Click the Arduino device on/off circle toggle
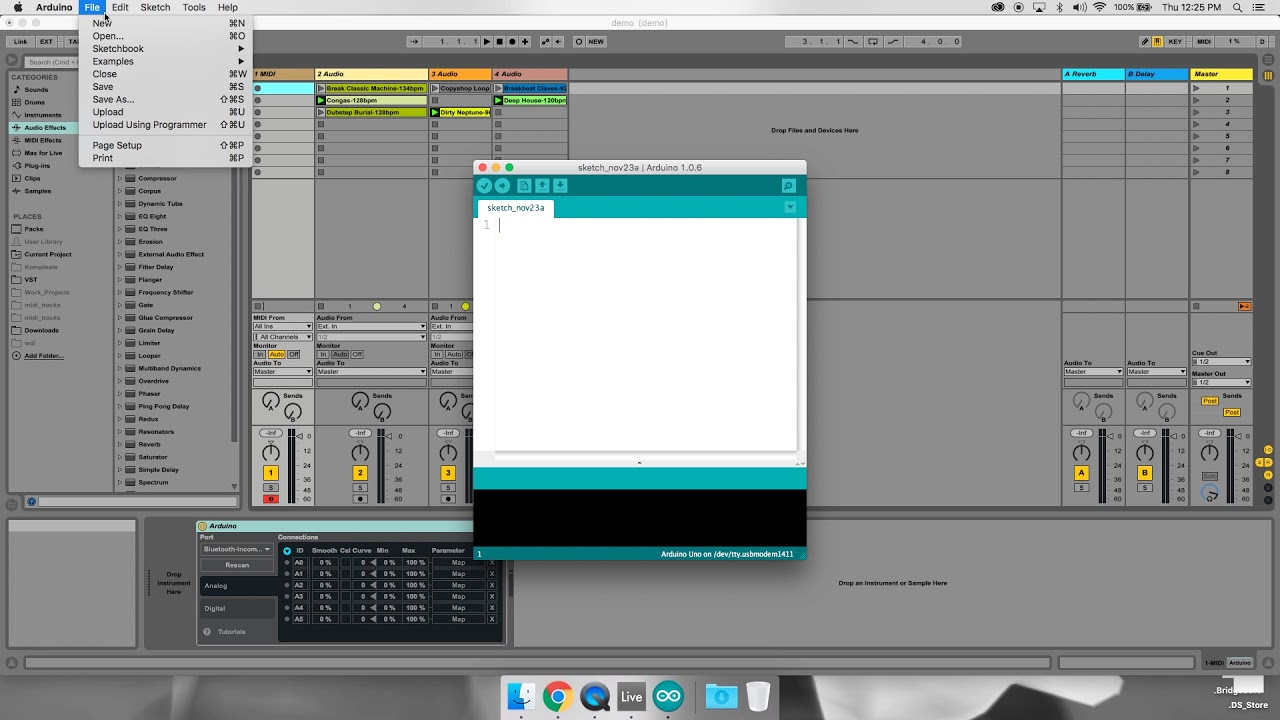The width and height of the screenshot is (1280, 720). point(203,526)
